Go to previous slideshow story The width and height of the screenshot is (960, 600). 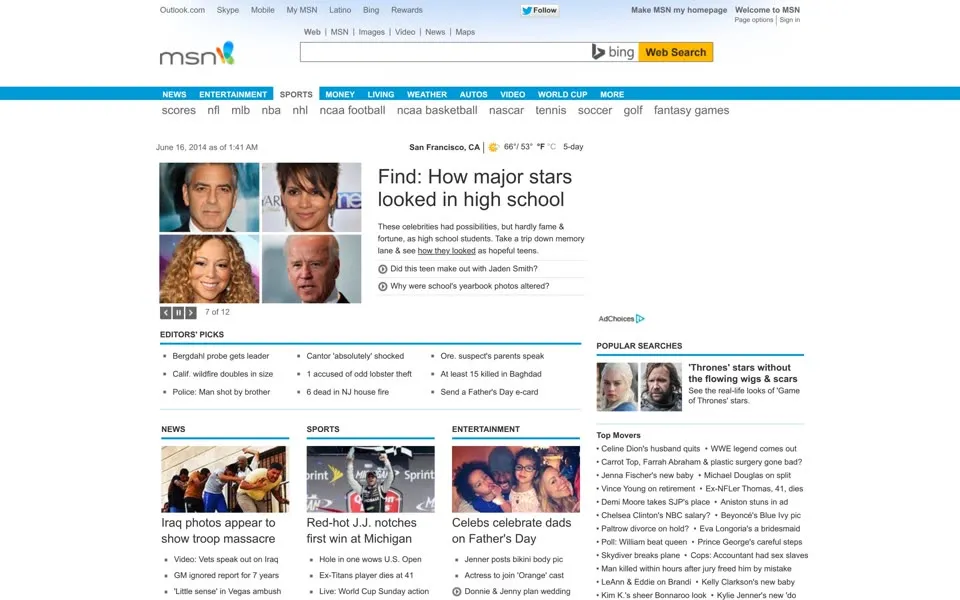coord(165,313)
